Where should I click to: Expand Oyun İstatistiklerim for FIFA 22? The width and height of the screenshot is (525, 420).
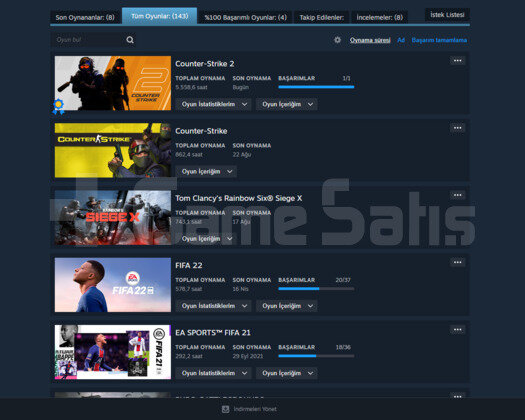pos(213,306)
